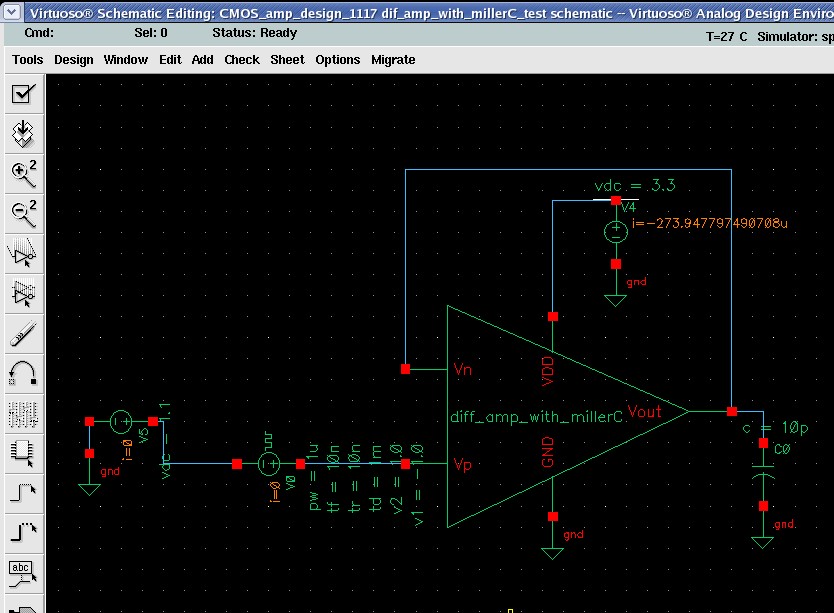The image size is (834, 613).
Task: Zoom out by 2 using toolbar icon
Action: (x=23, y=212)
